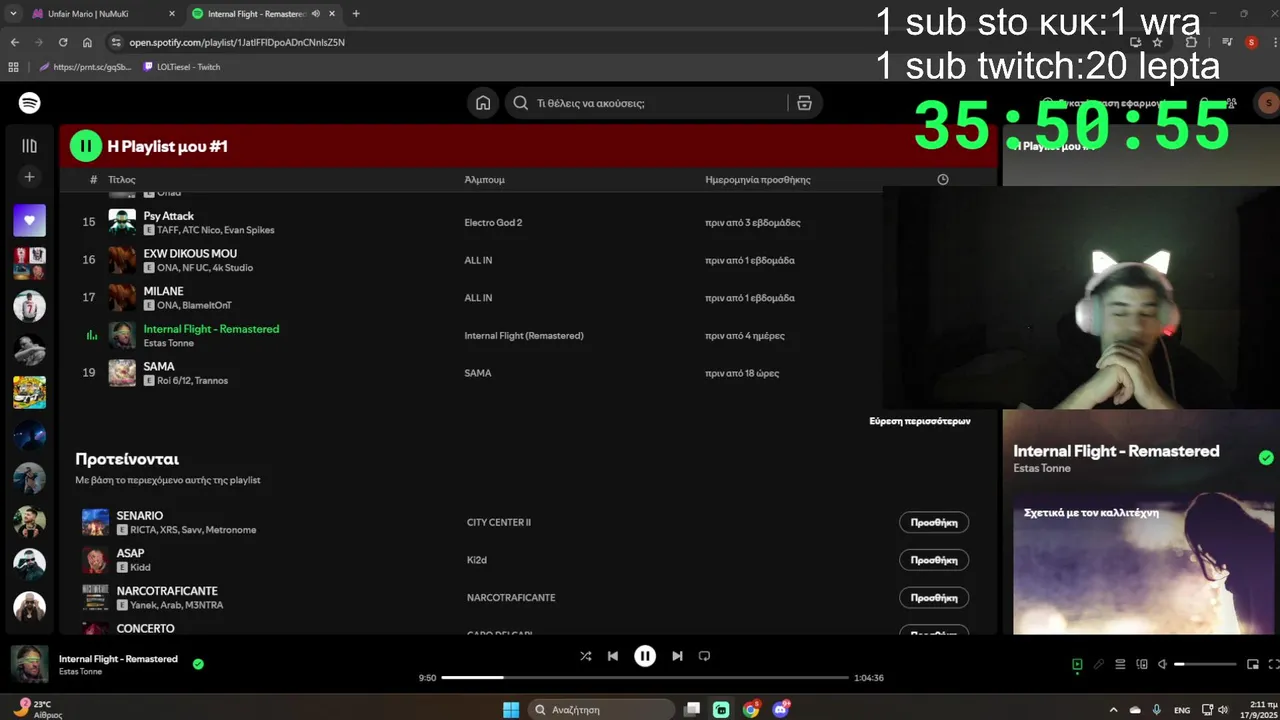Viewport: 1280px width, 720px height.
Task: Click the green Internal Flight - Remastered track title
Action: (x=211, y=329)
